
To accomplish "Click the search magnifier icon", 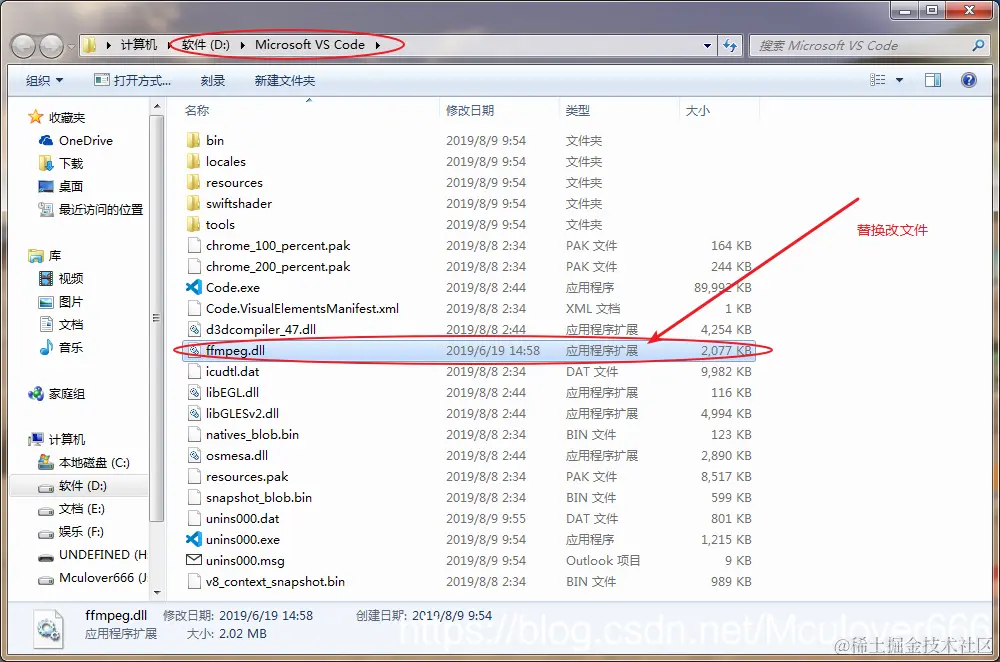I will [978, 45].
